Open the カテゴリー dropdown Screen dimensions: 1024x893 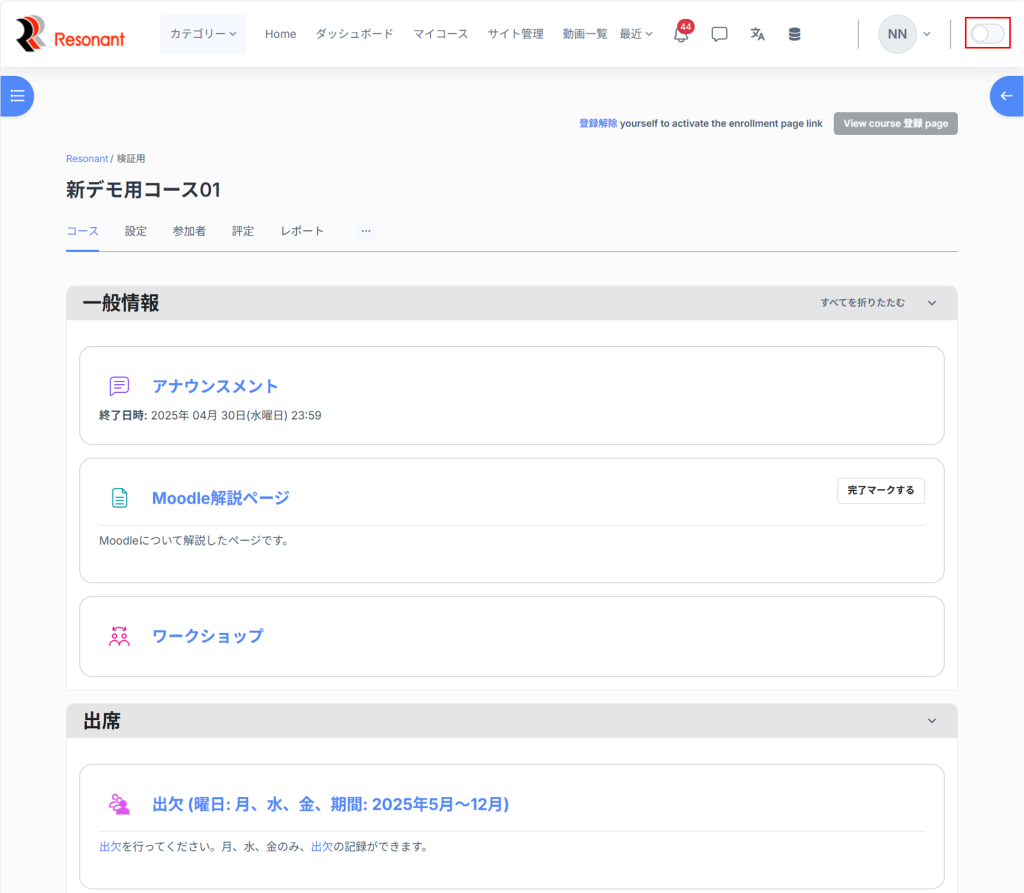203,34
